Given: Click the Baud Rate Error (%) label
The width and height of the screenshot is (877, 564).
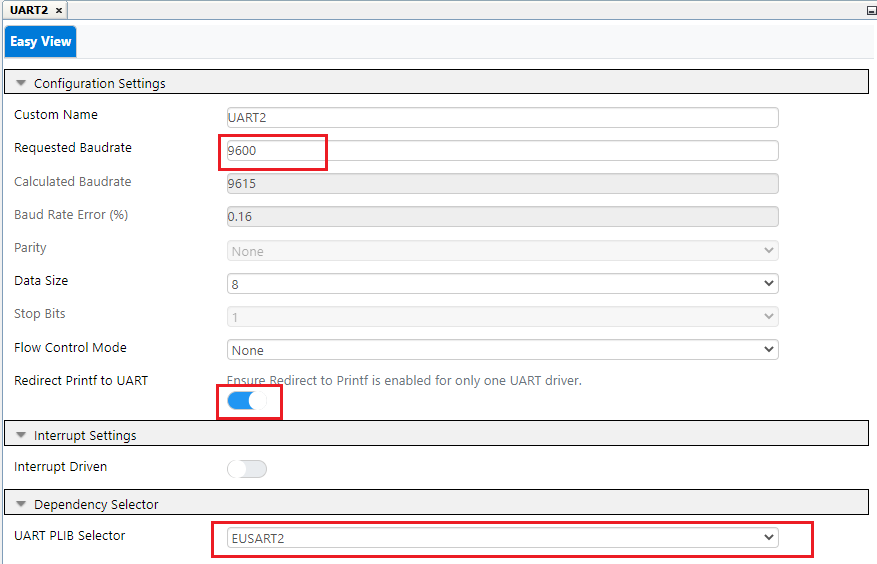Looking at the screenshot, I should pos(71,215).
